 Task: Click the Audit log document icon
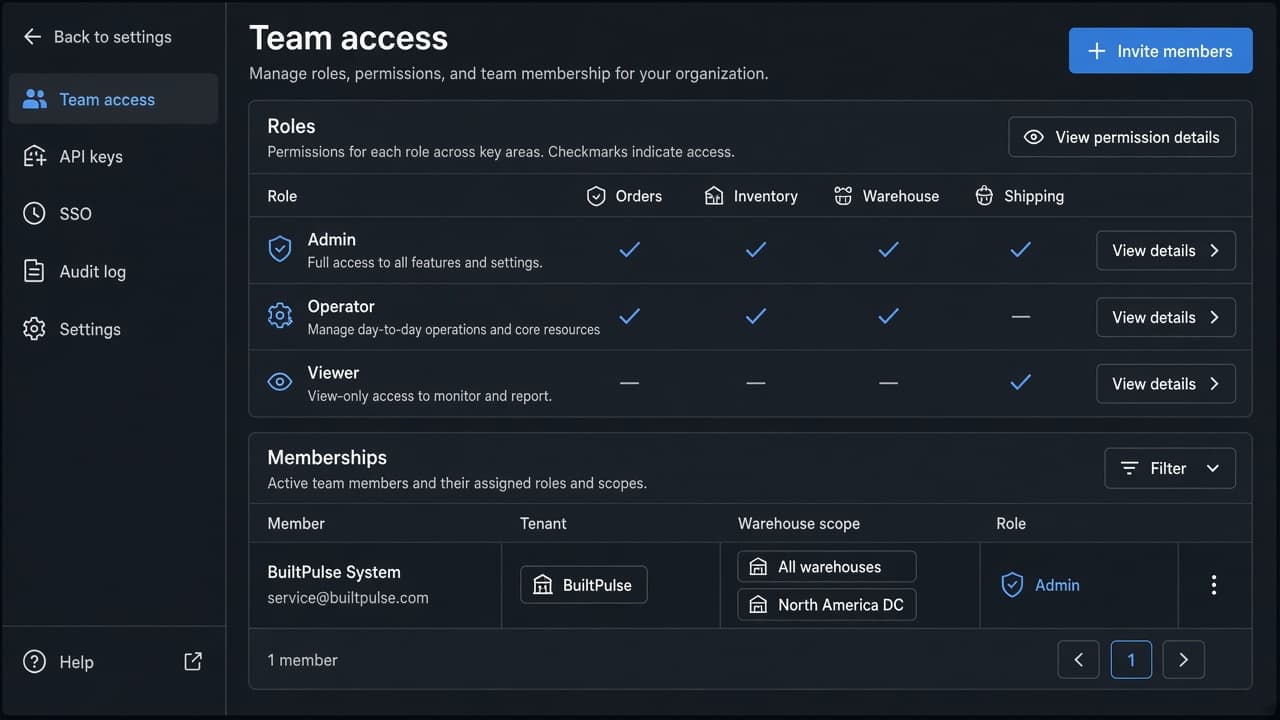[x=35, y=271]
